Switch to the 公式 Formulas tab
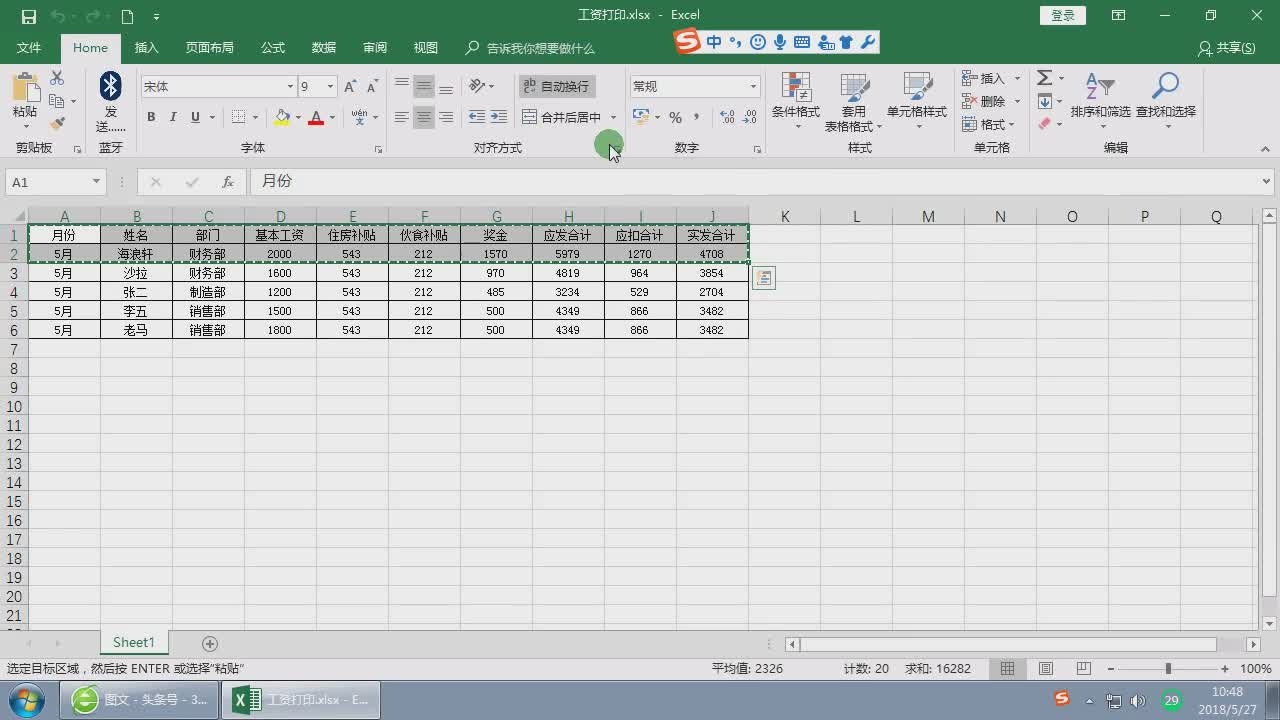Screen dimensions: 1280x720 tap(273, 48)
